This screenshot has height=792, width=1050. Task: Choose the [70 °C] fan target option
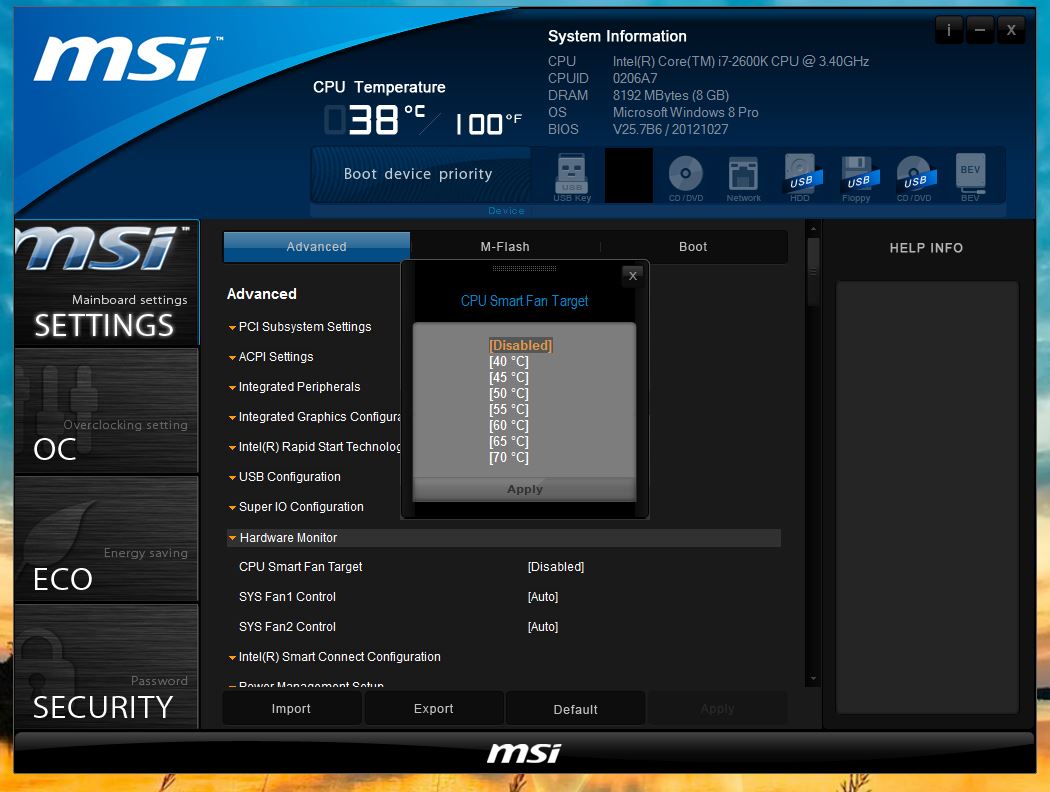(x=508, y=458)
